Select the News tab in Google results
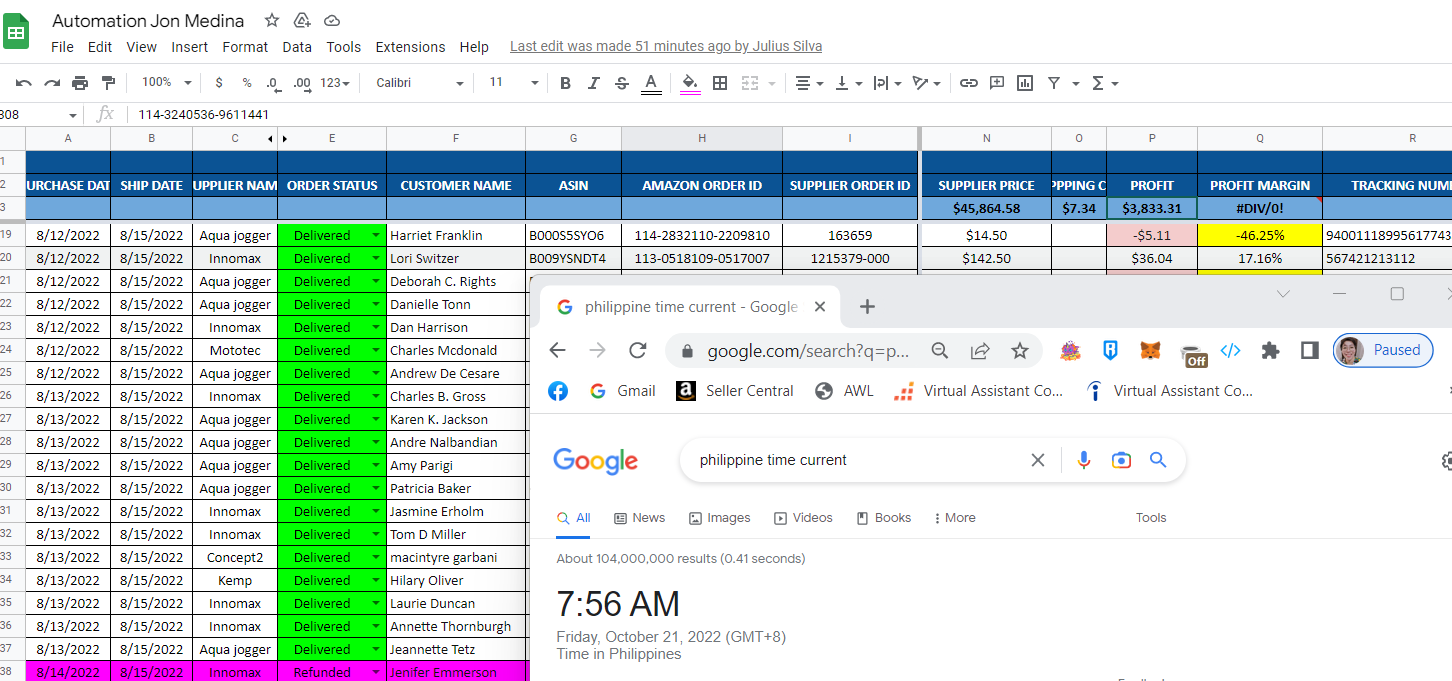1452x681 pixels. [640, 518]
